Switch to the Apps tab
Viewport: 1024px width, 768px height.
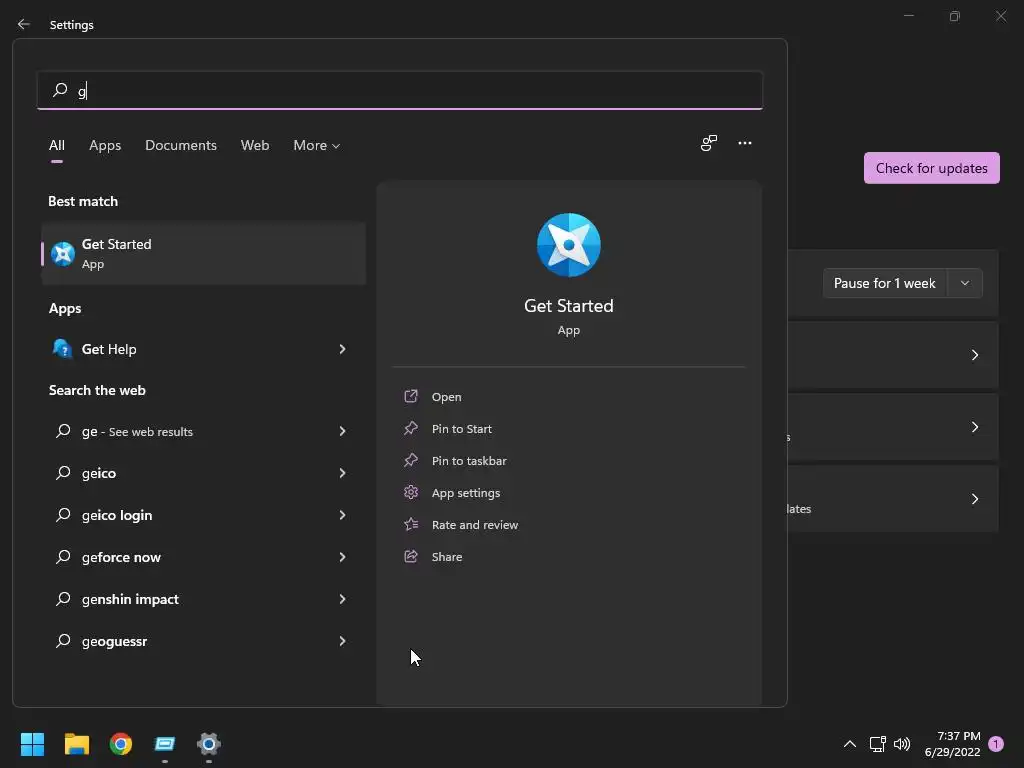[x=105, y=145]
